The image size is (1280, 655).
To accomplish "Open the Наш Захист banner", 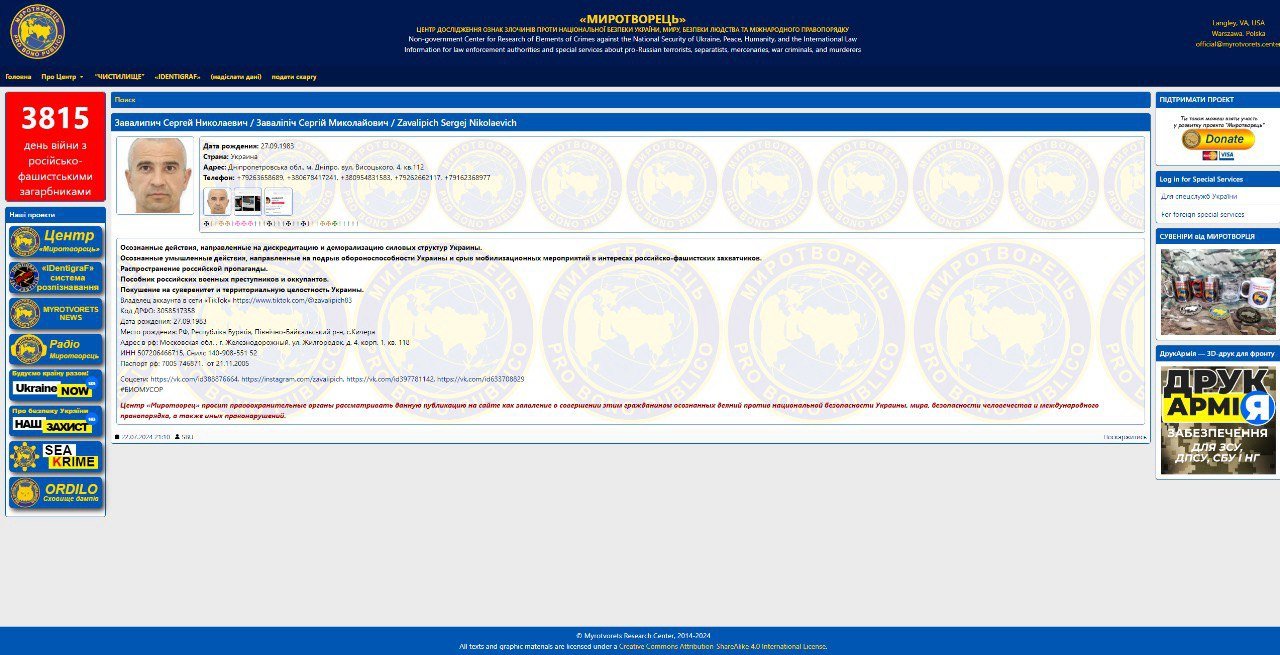I will click(x=56, y=421).
